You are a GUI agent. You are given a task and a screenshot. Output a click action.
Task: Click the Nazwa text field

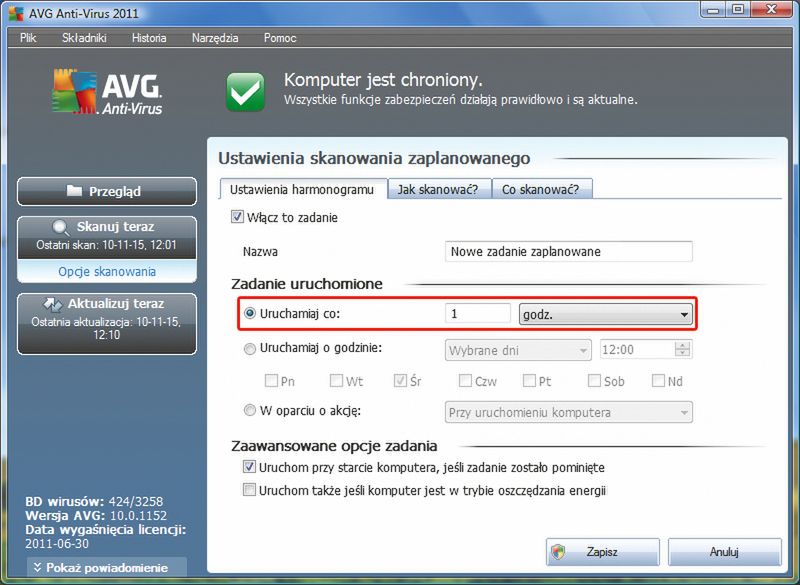(568, 251)
